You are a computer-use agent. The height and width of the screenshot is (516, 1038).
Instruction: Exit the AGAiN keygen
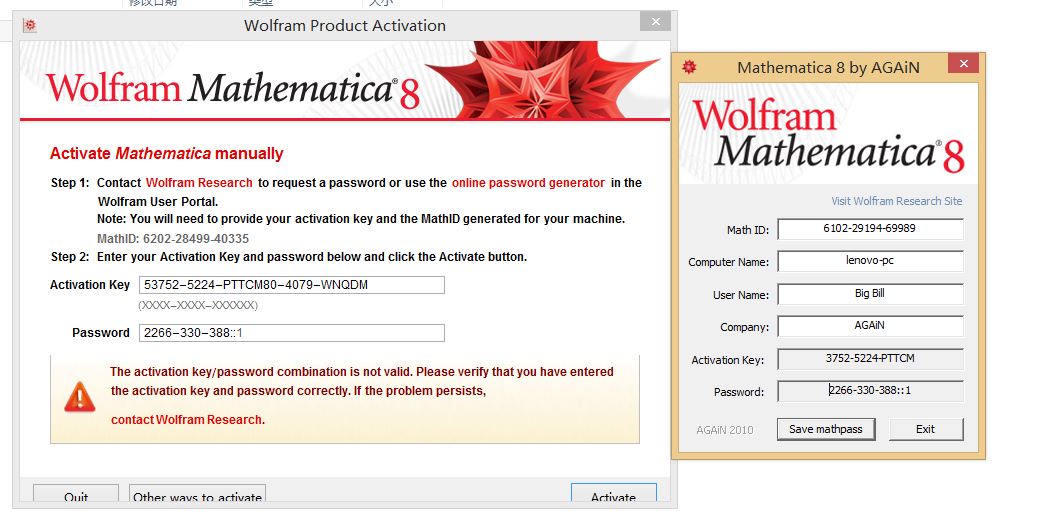925,429
